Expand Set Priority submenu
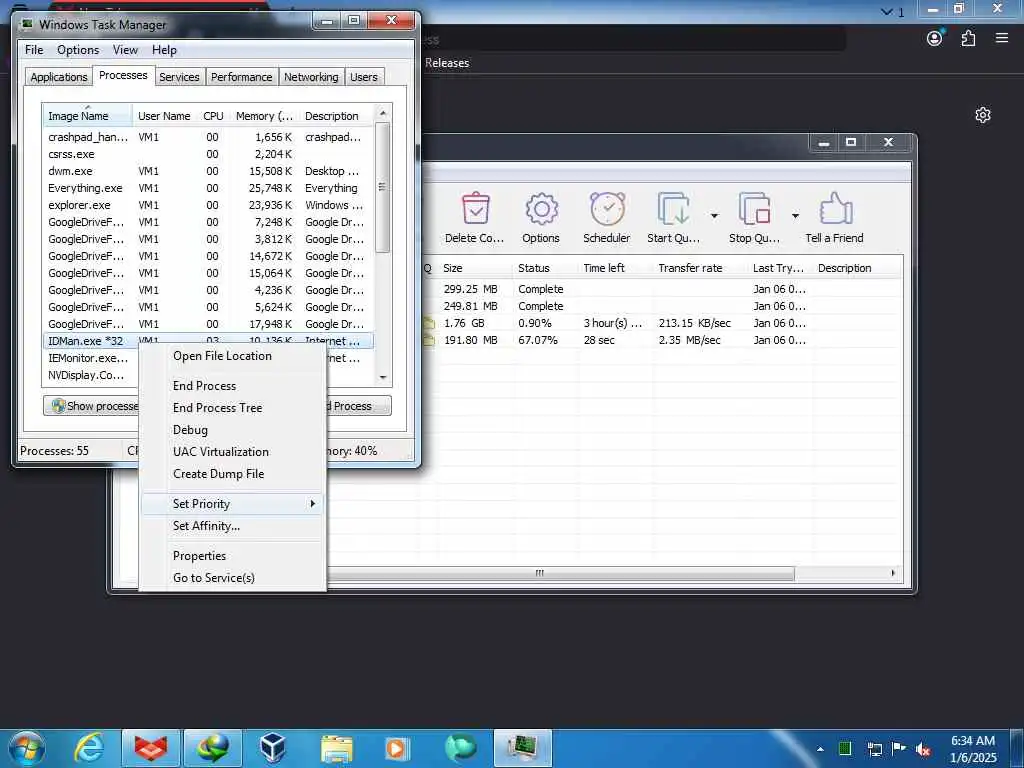This screenshot has width=1024, height=768. click(232, 504)
